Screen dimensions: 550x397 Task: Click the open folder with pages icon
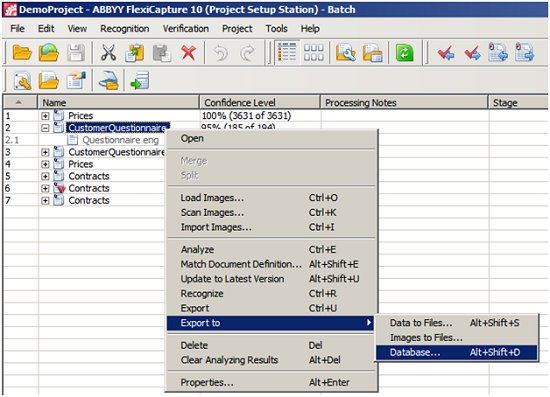point(48,81)
